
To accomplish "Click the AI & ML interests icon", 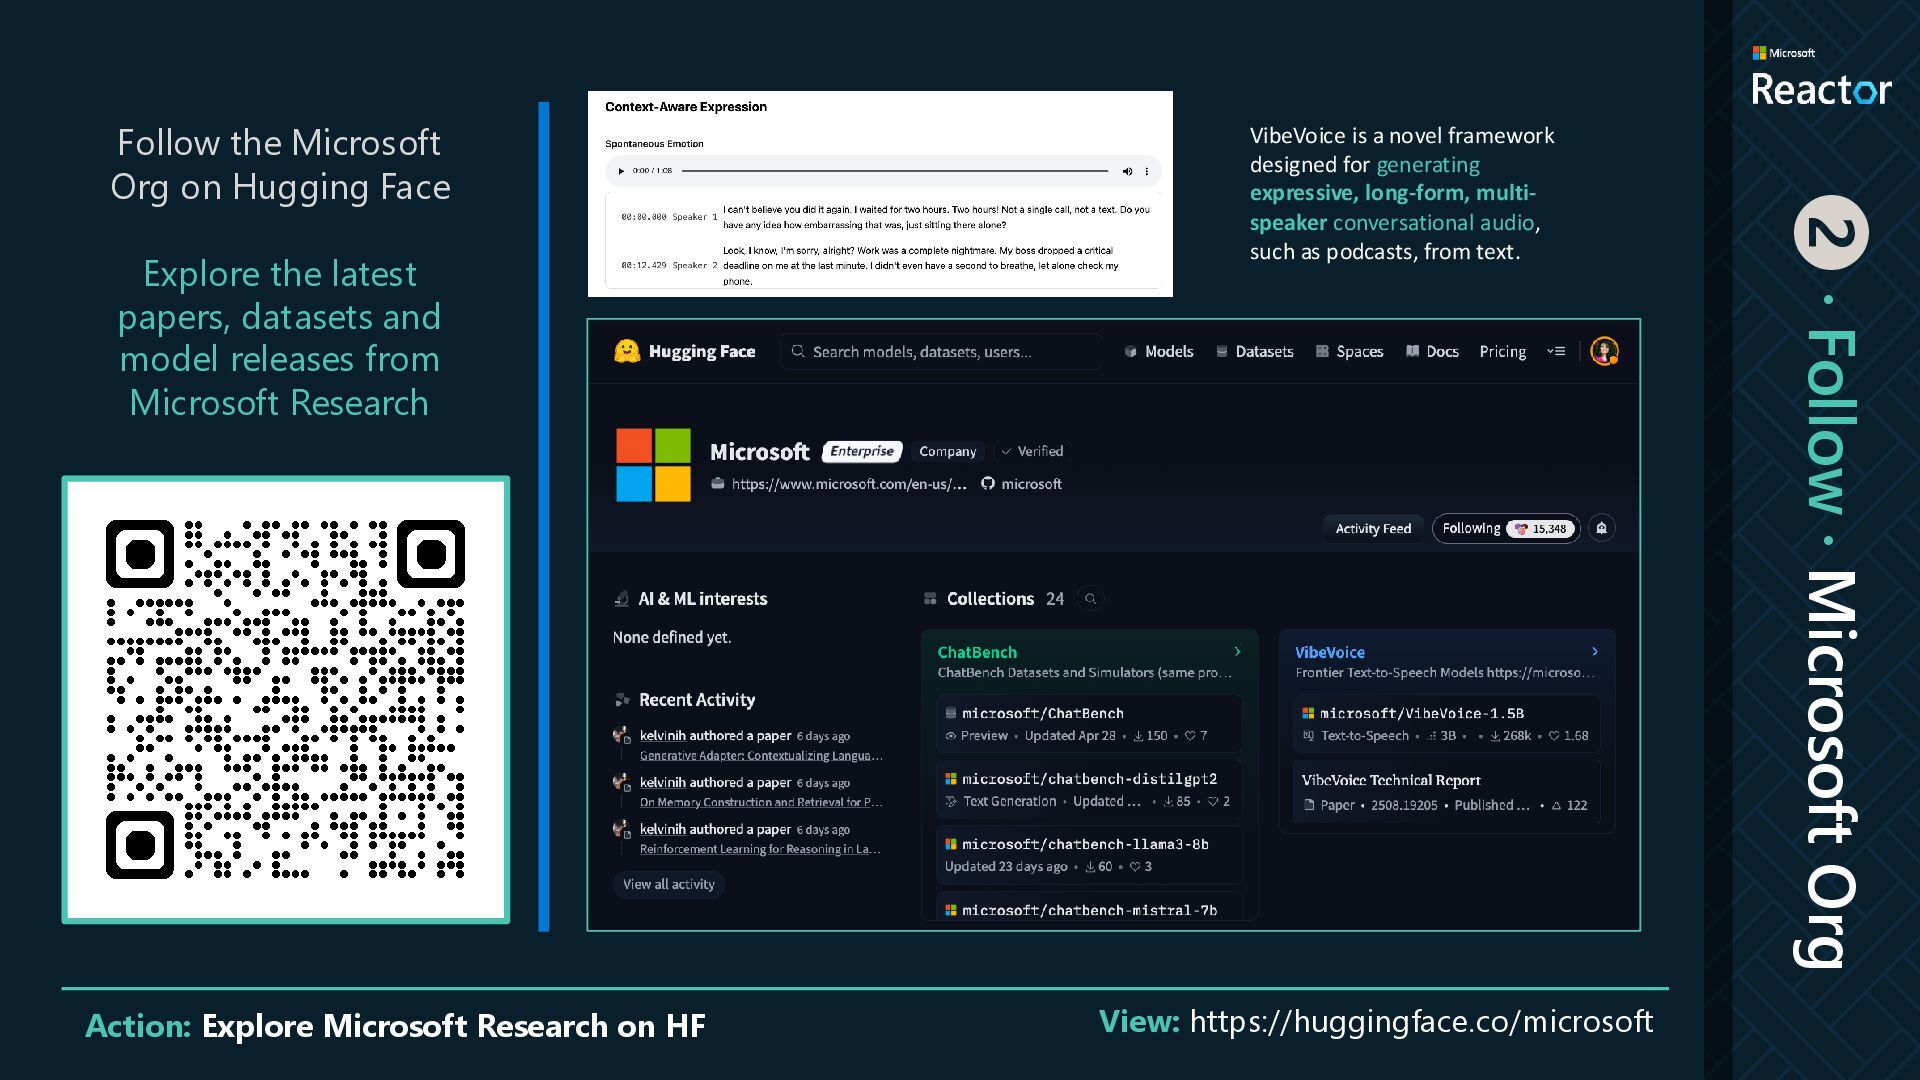I will click(621, 599).
